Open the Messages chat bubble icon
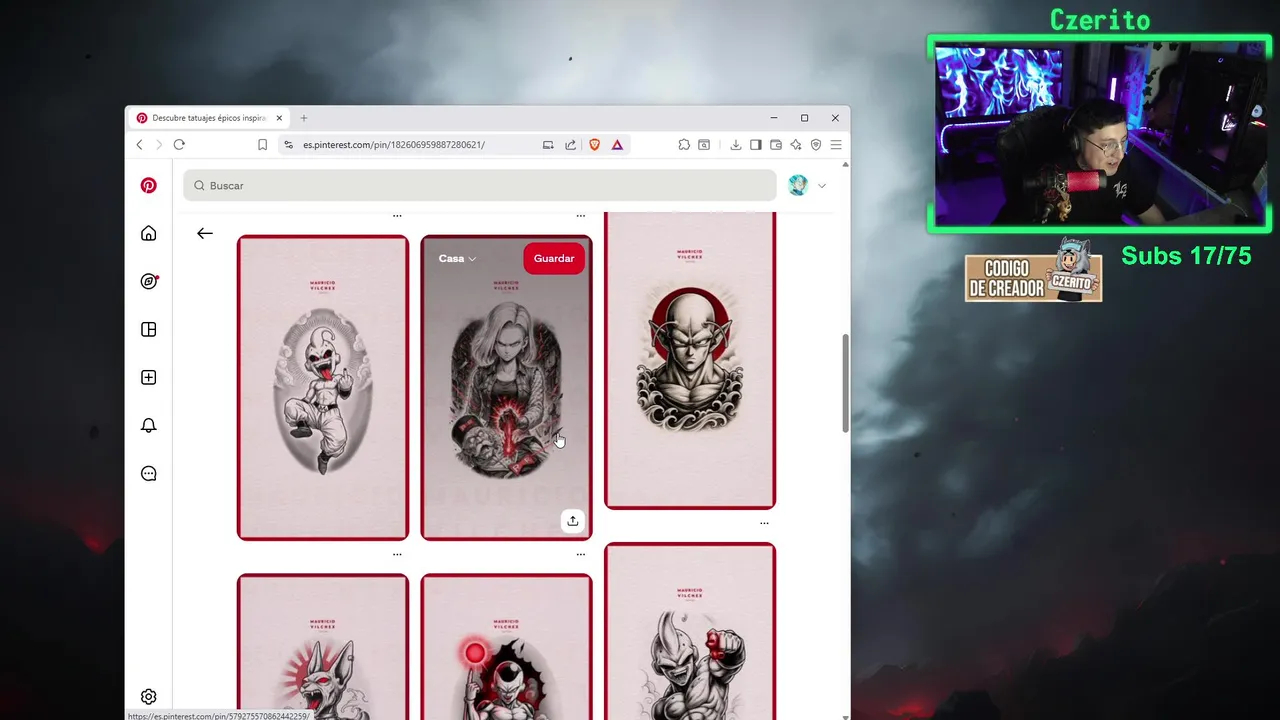Viewport: 1280px width, 720px height. (x=148, y=473)
